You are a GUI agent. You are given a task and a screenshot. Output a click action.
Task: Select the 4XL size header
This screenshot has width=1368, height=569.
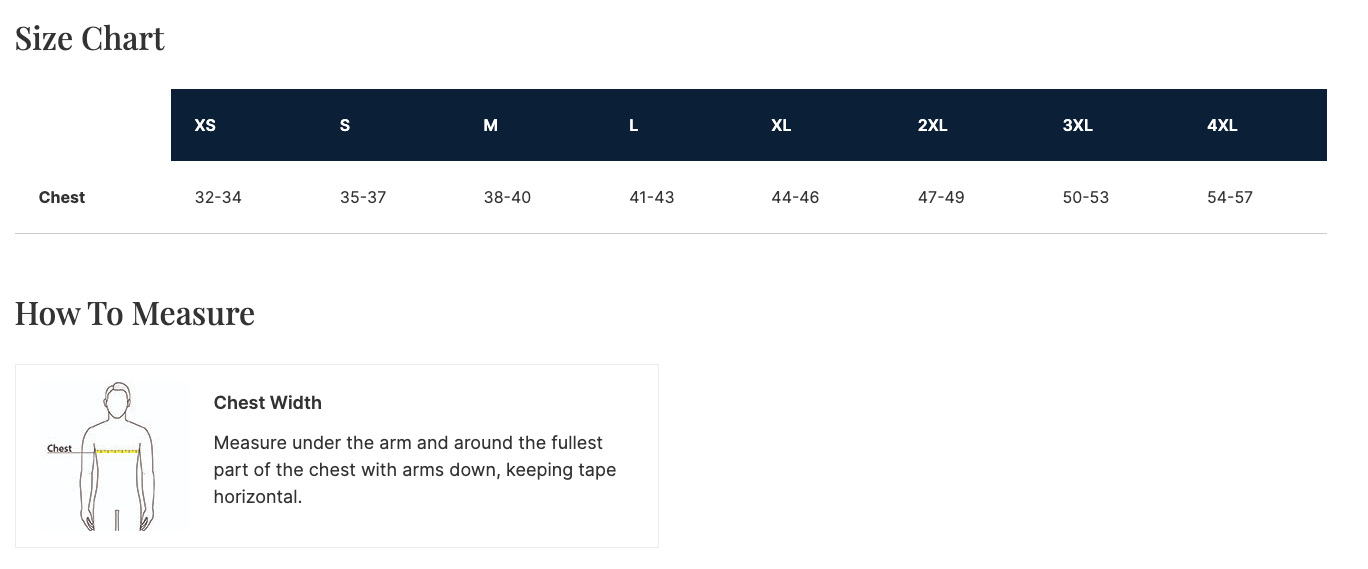pyautogui.click(x=1222, y=126)
